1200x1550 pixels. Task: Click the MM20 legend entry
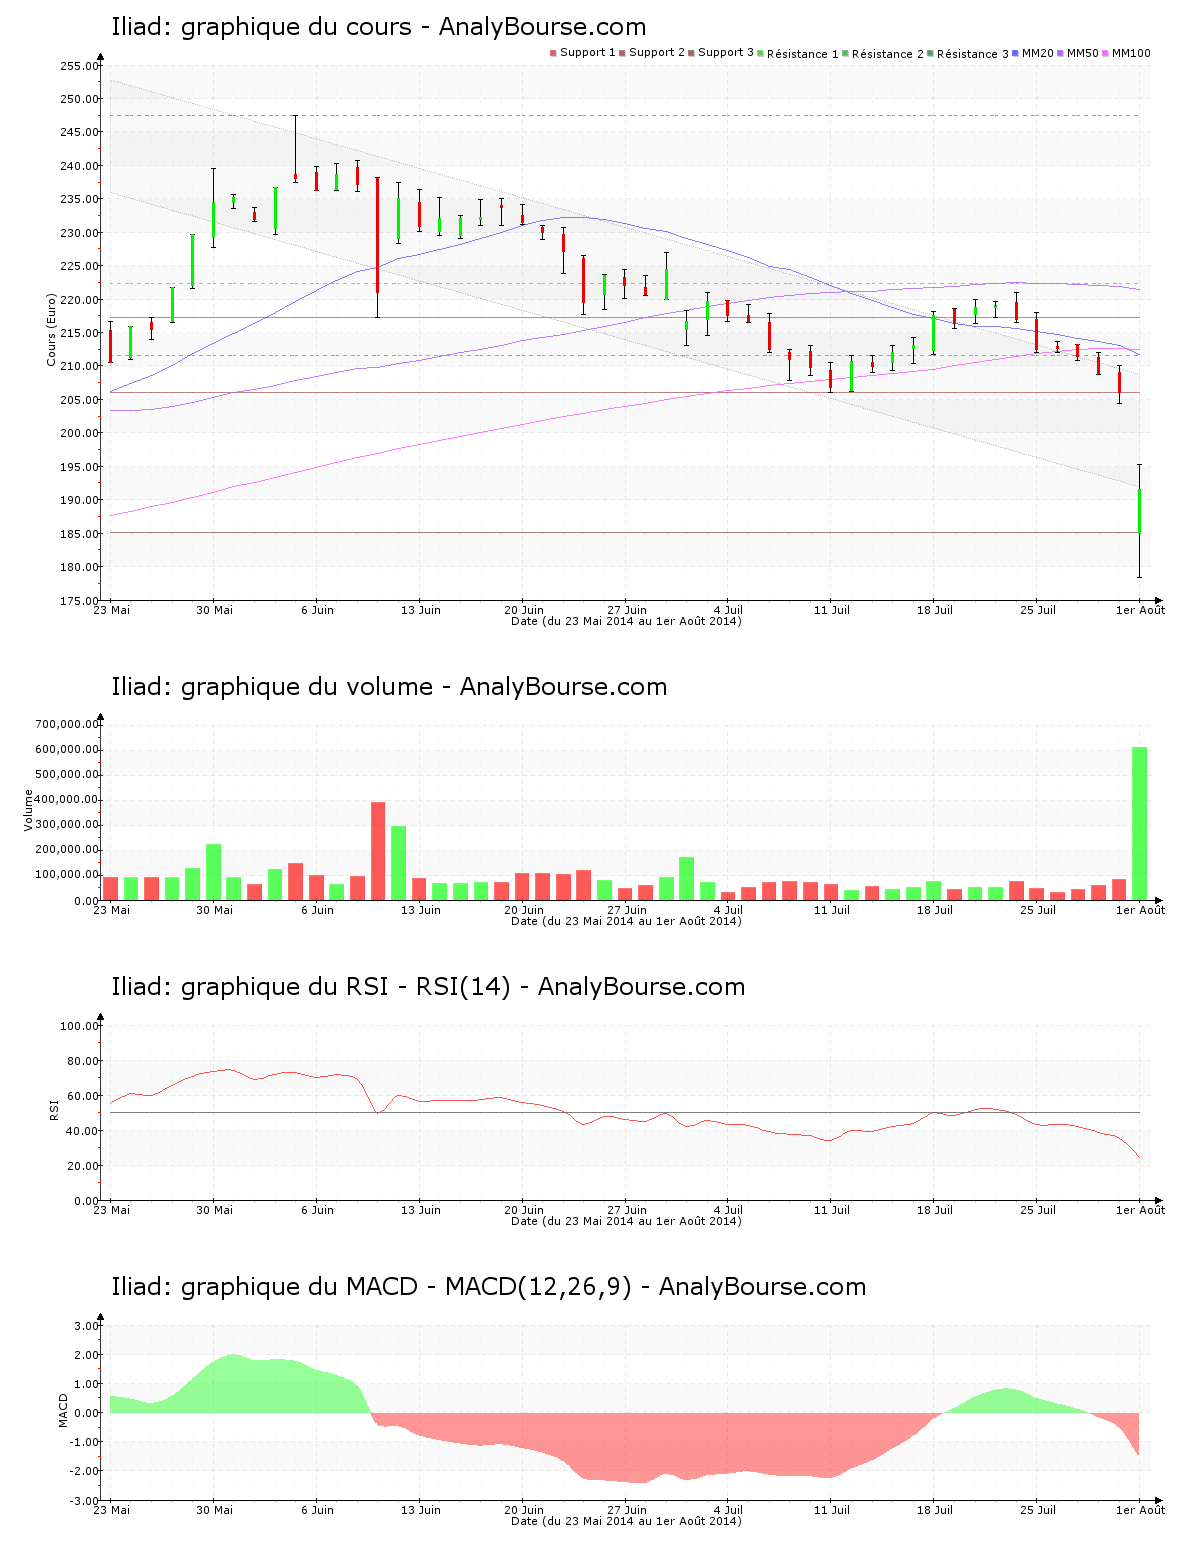[x=1033, y=53]
